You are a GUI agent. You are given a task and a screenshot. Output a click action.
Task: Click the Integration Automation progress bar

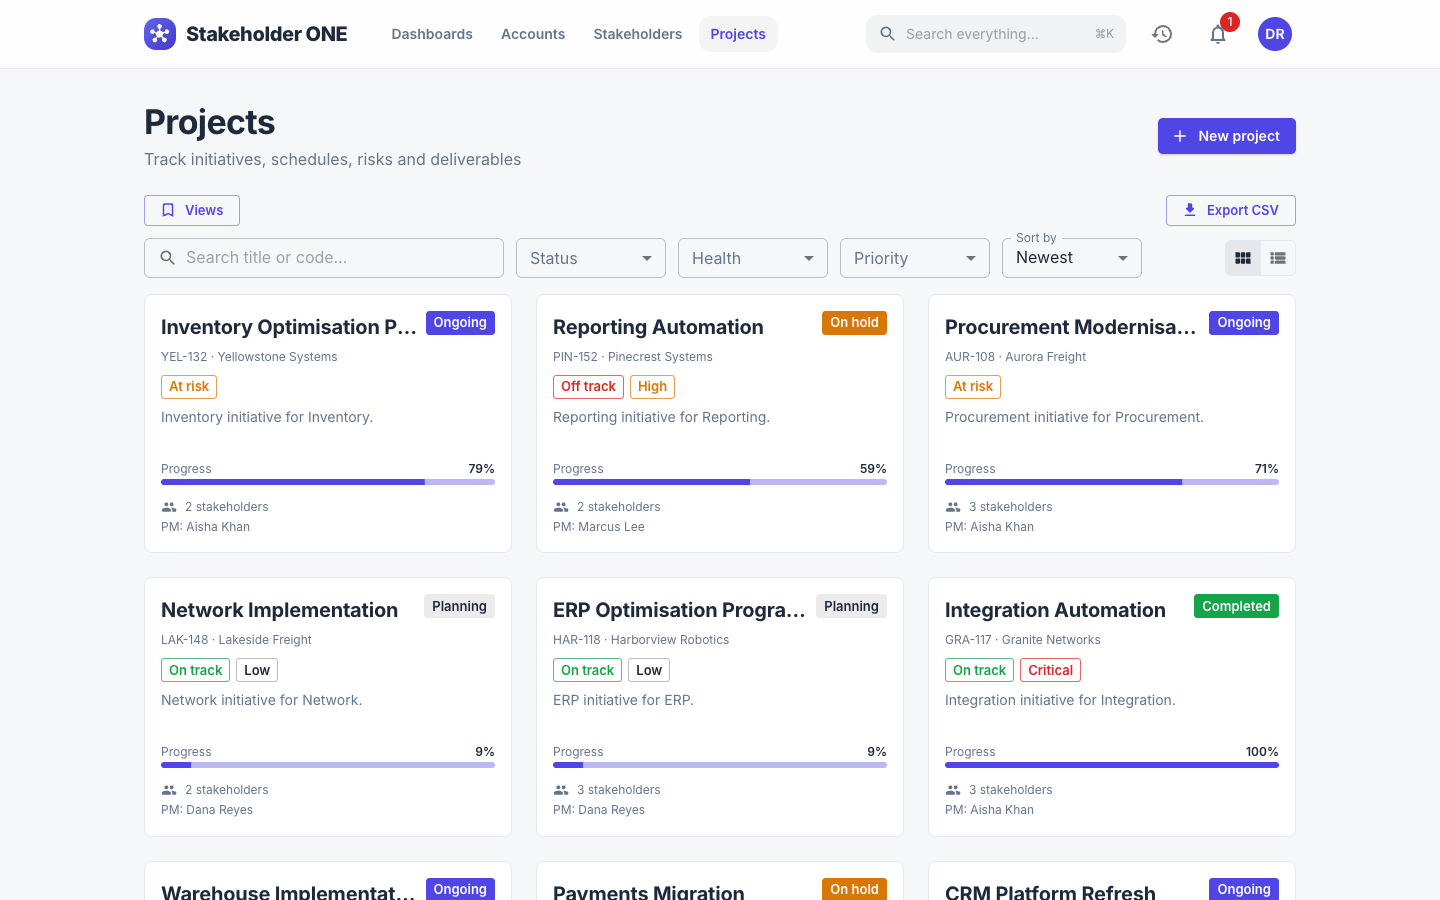(x=1112, y=765)
